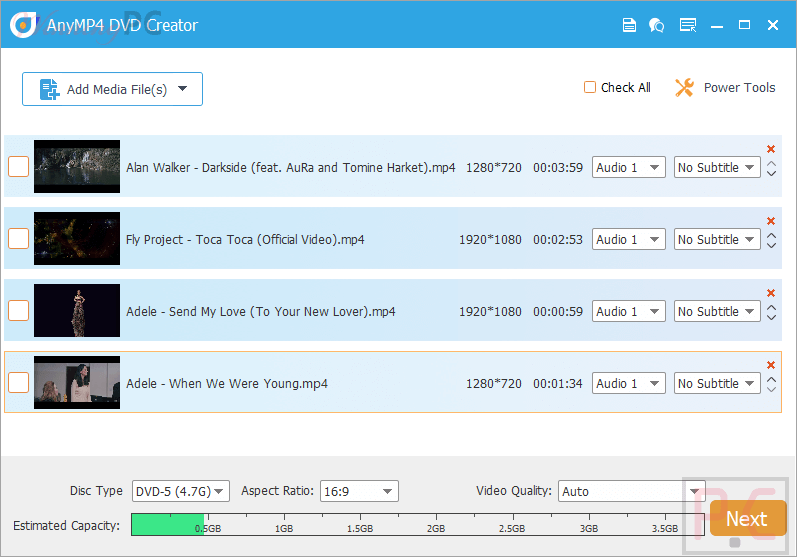Select Alan Walker Darkside video thumbnail
Viewport: 797px width, 557px height.
[x=77, y=167]
